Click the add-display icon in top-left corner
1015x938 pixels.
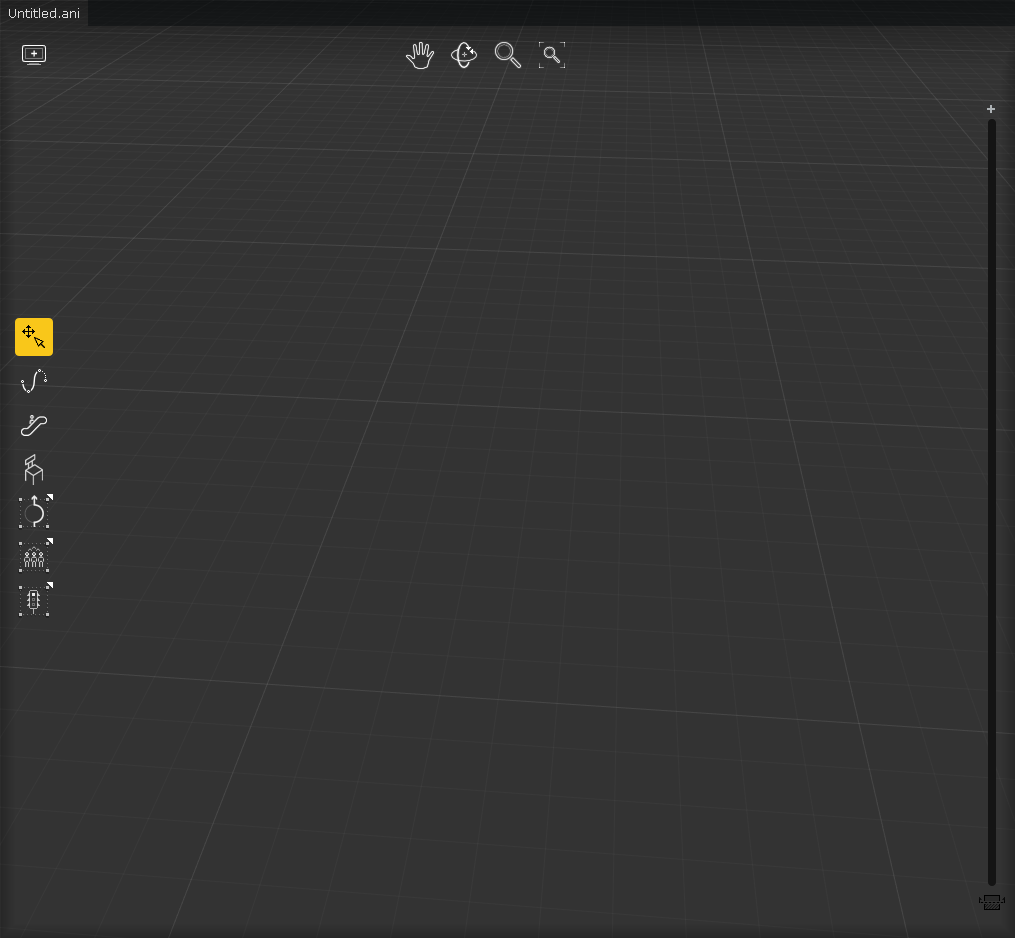(x=33, y=54)
